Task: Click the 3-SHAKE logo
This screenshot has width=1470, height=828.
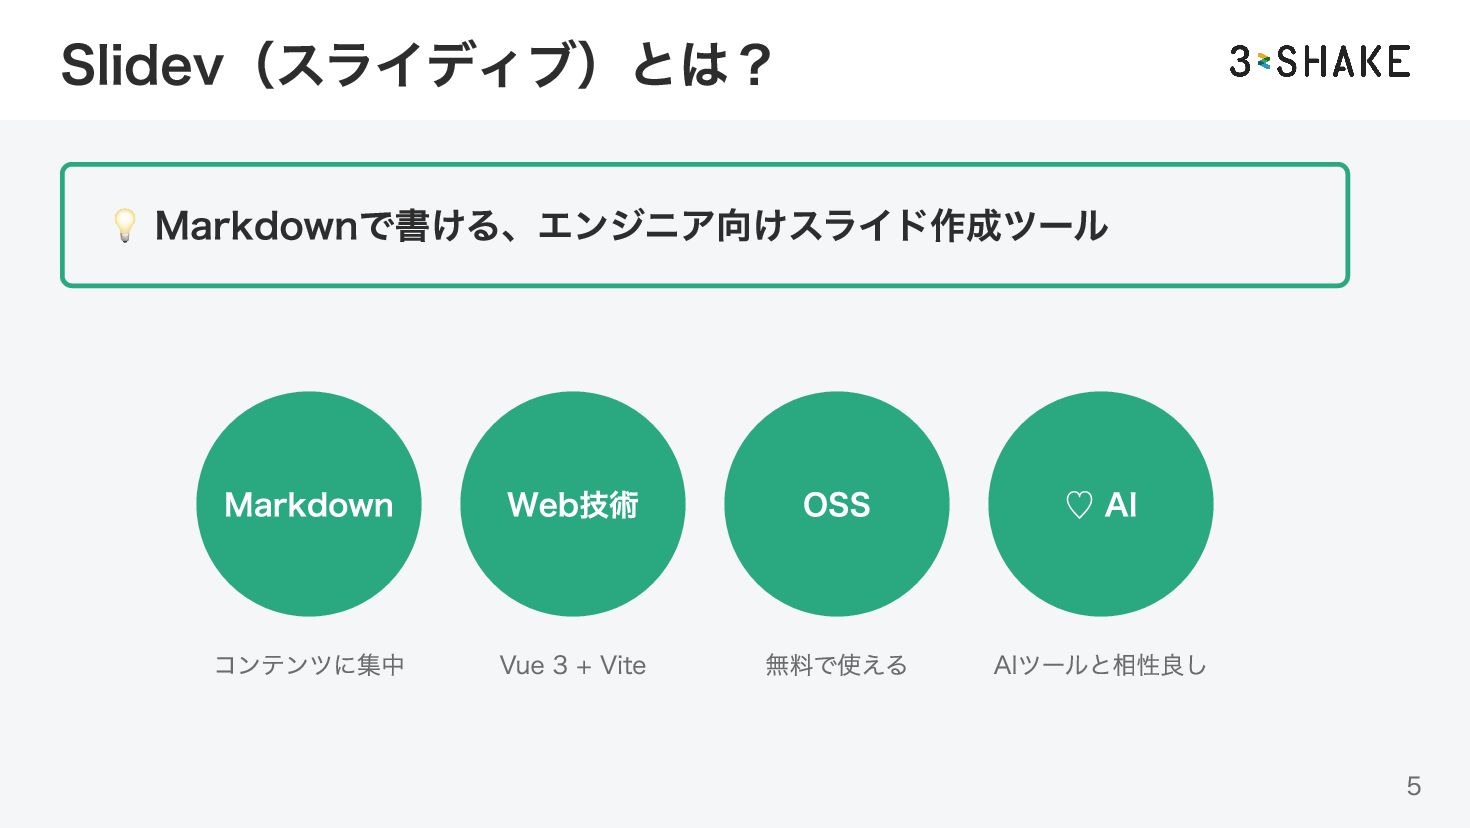Action: coord(1320,62)
